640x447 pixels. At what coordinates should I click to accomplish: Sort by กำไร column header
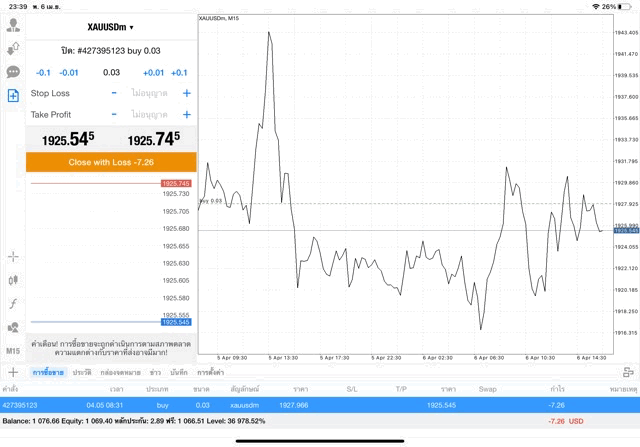[557, 389]
